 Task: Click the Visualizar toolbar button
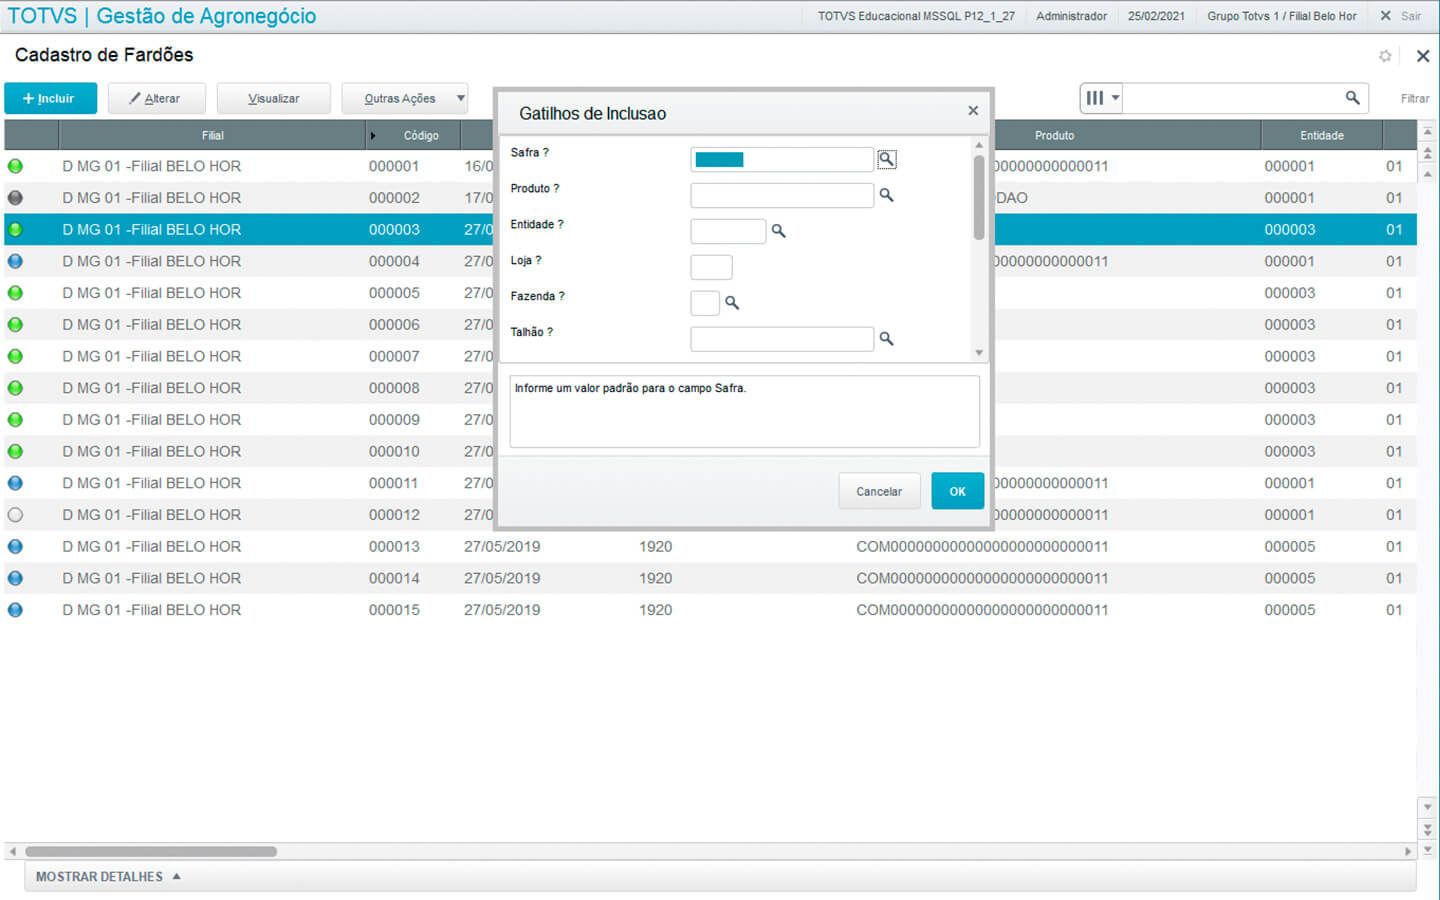click(x=273, y=98)
